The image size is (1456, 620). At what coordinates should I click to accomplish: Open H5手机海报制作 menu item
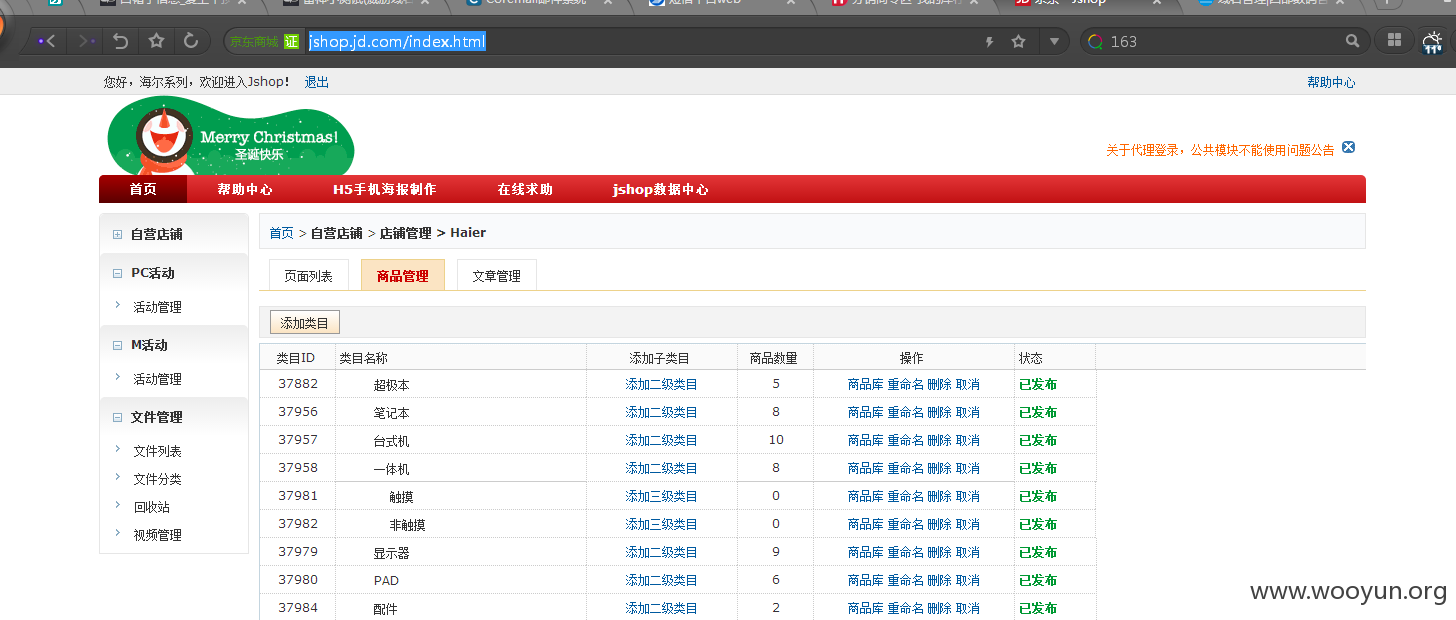click(384, 189)
